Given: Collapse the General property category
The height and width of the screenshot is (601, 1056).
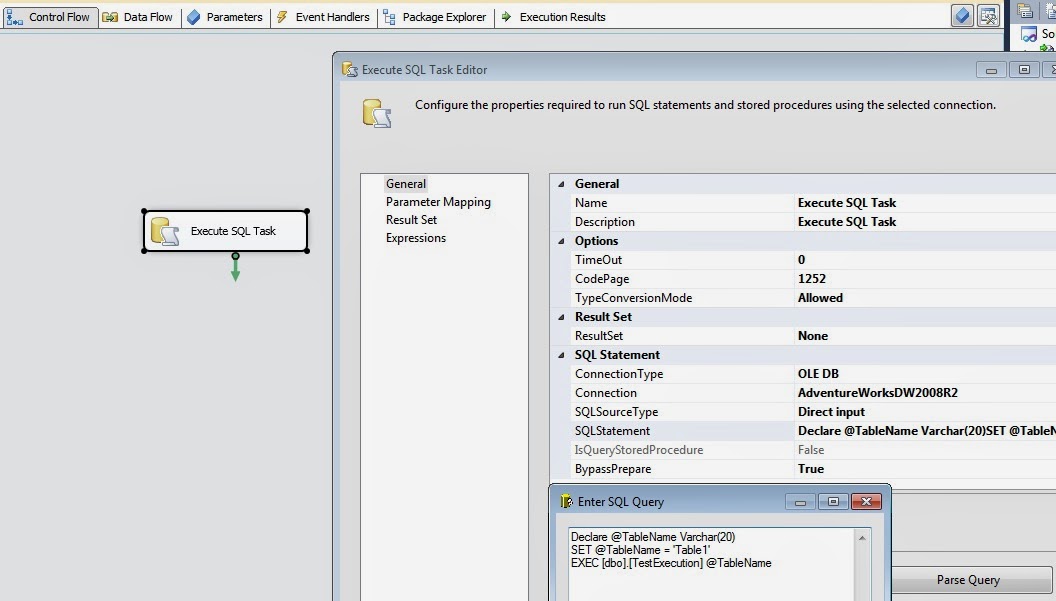Looking at the screenshot, I should [x=561, y=184].
